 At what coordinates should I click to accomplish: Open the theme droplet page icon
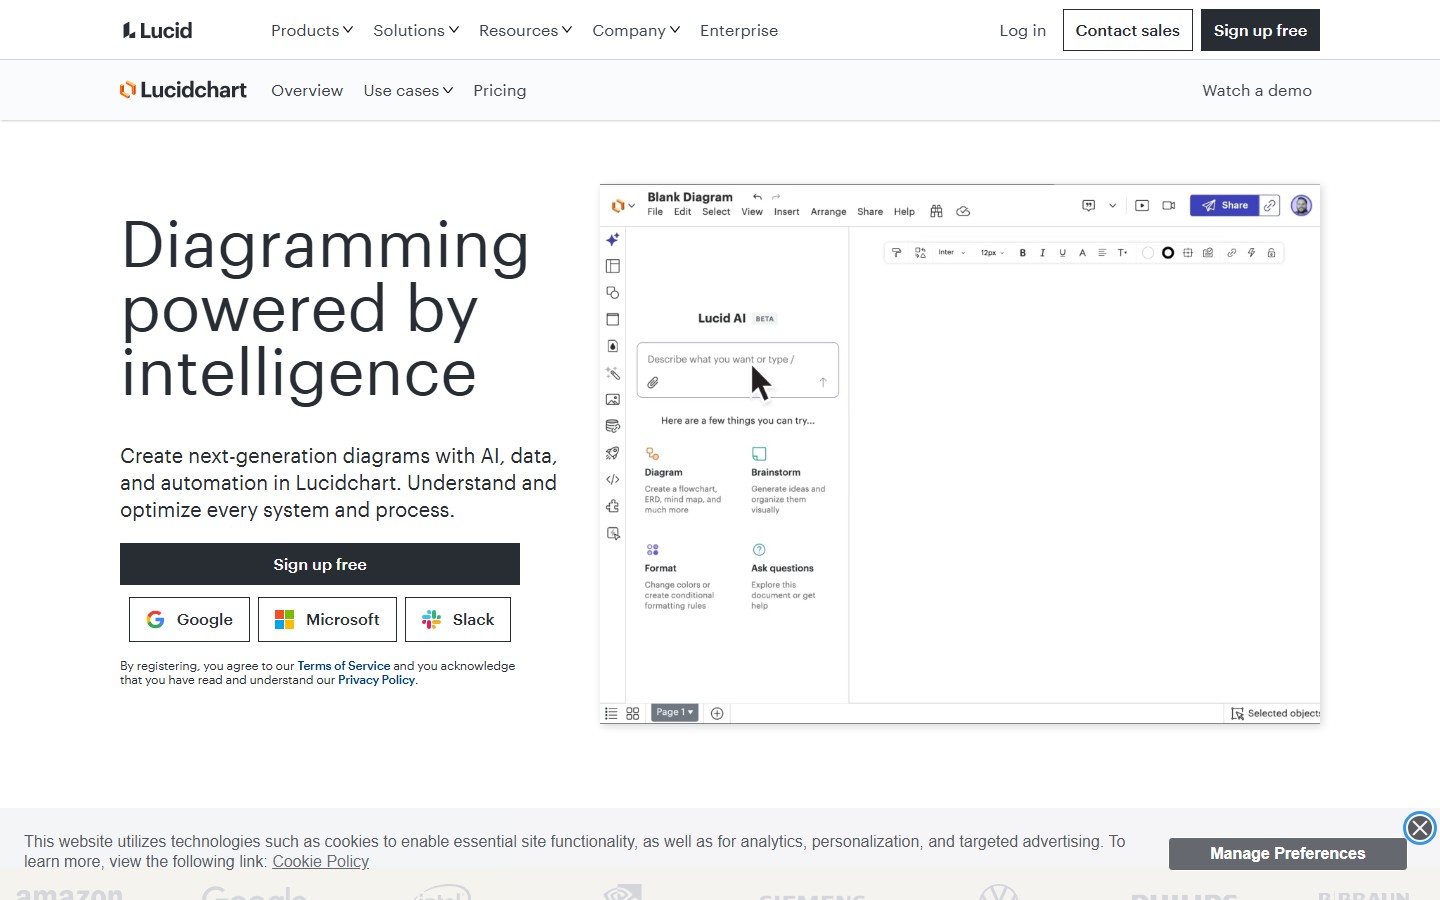coord(613,346)
